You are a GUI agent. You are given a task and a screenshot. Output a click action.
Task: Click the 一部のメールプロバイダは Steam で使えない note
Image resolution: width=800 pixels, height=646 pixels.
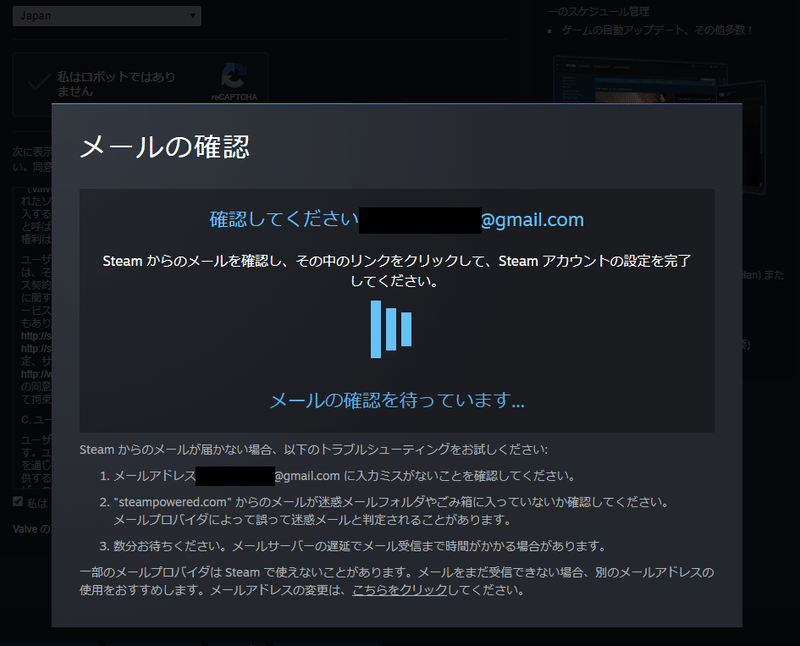pyautogui.click(x=397, y=581)
